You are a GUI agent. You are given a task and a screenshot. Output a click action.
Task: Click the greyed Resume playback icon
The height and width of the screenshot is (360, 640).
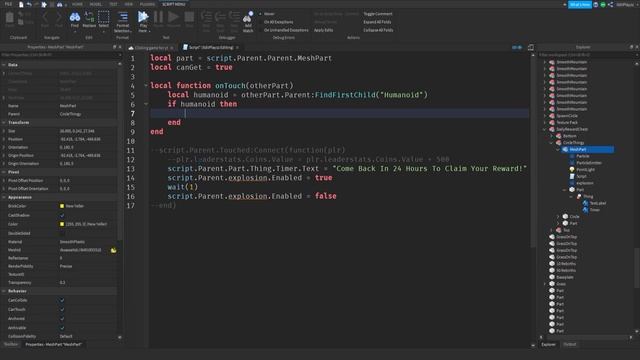click(173, 17)
